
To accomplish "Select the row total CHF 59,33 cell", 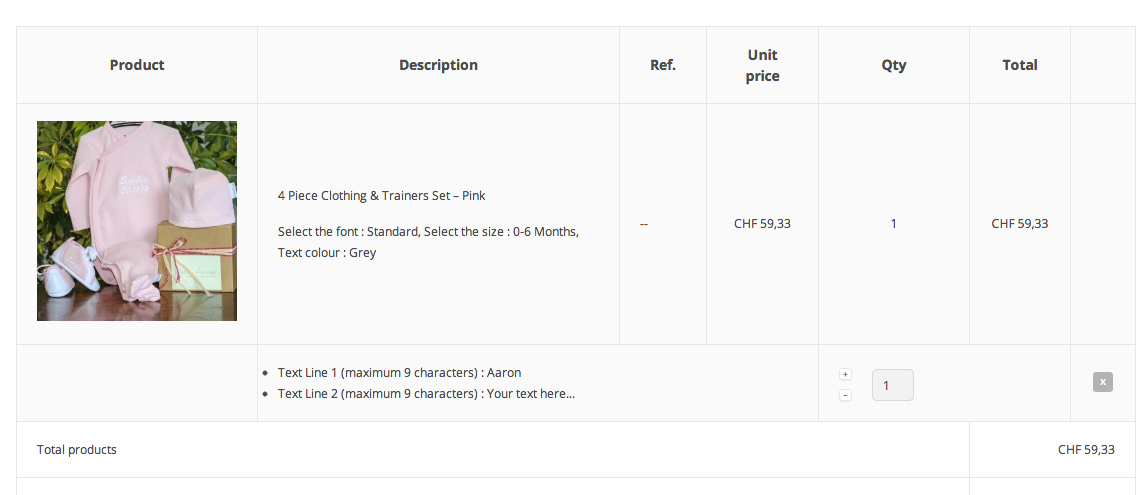I will pos(1020,224).
